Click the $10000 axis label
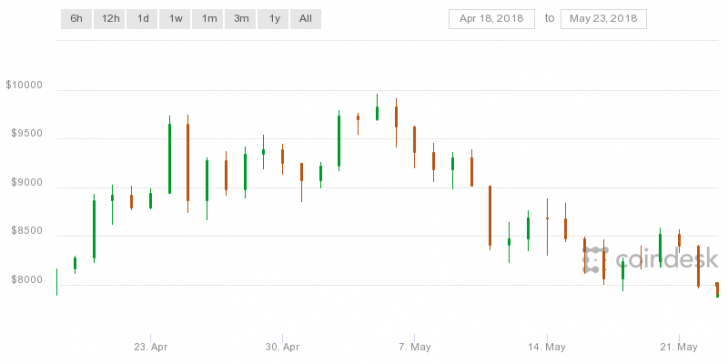 (x=24, y=85)
